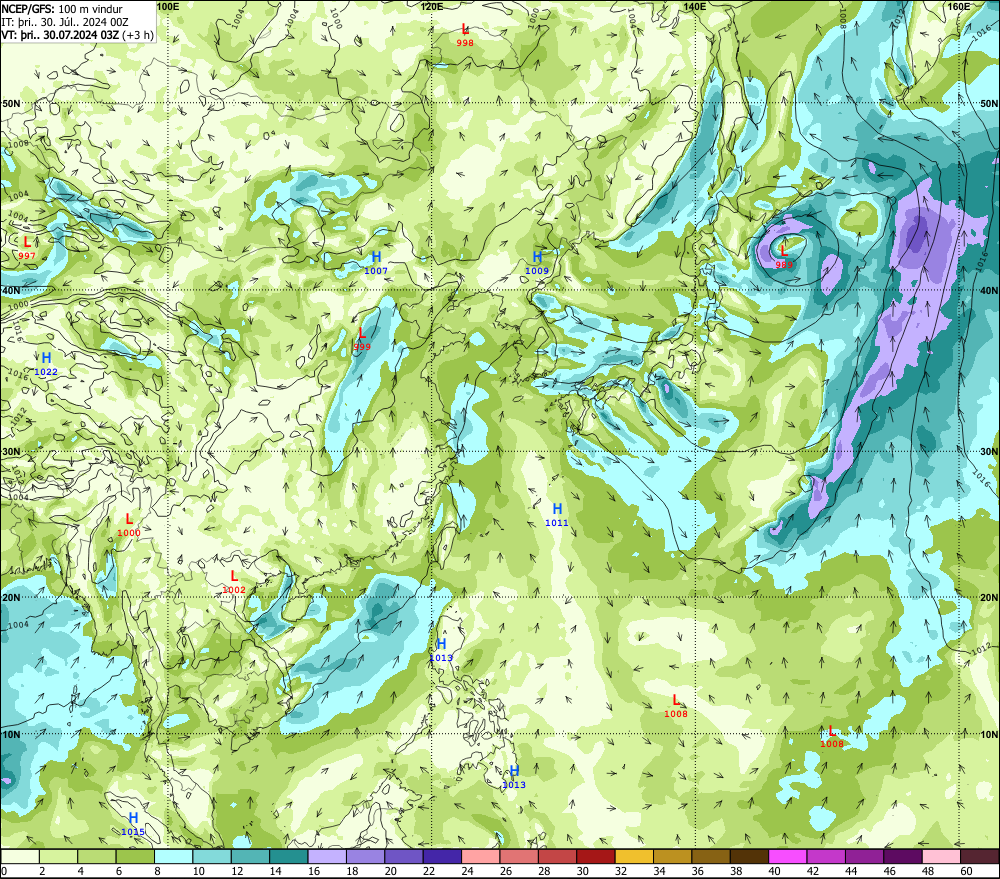The image size is (1000, 879).
Task: Select the 8–10 light cyan legend swatch
Action: [173, 856]
